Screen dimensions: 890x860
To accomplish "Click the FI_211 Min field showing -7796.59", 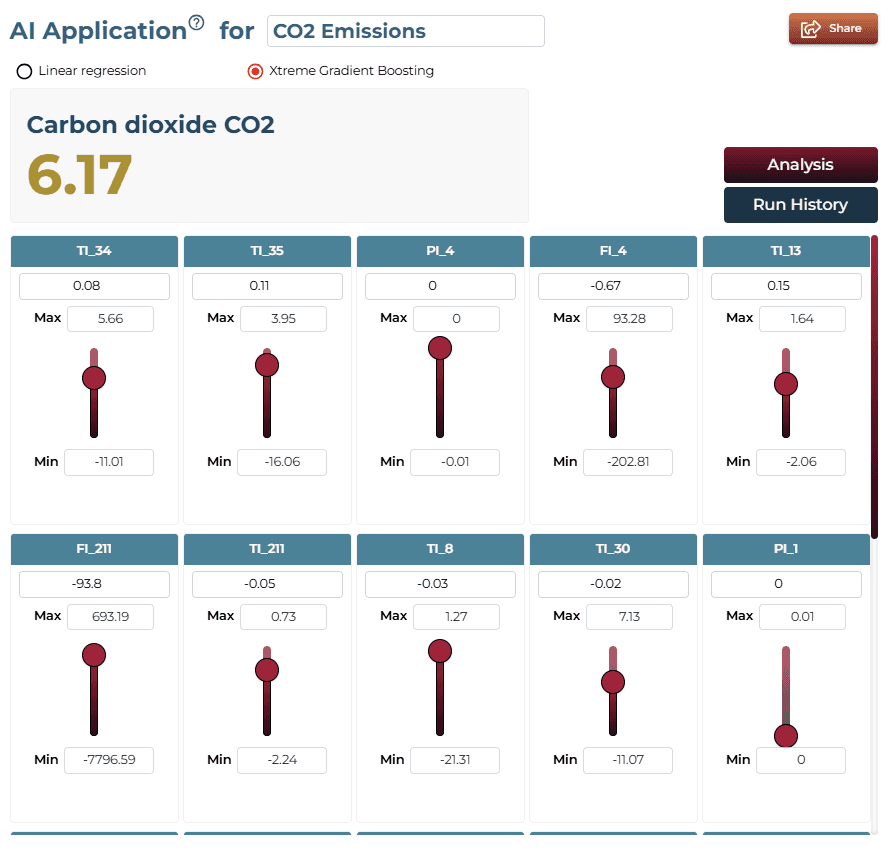I will [109, 760].
